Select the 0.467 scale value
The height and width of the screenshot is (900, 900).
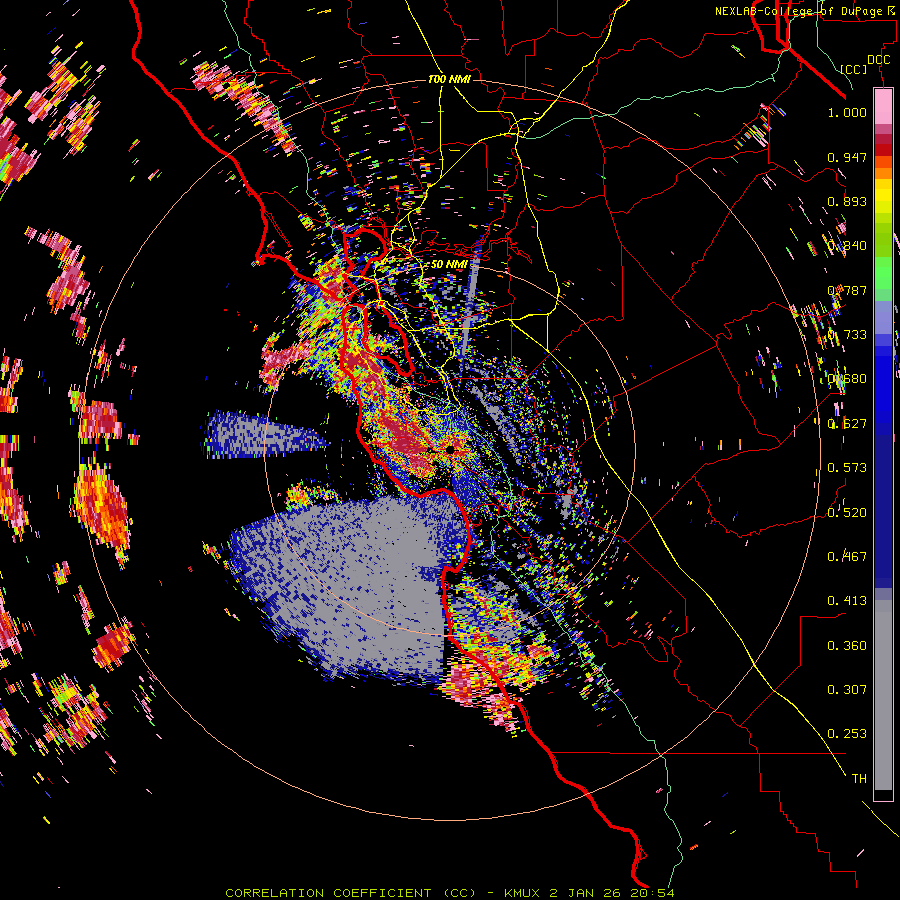coord(847,557)
